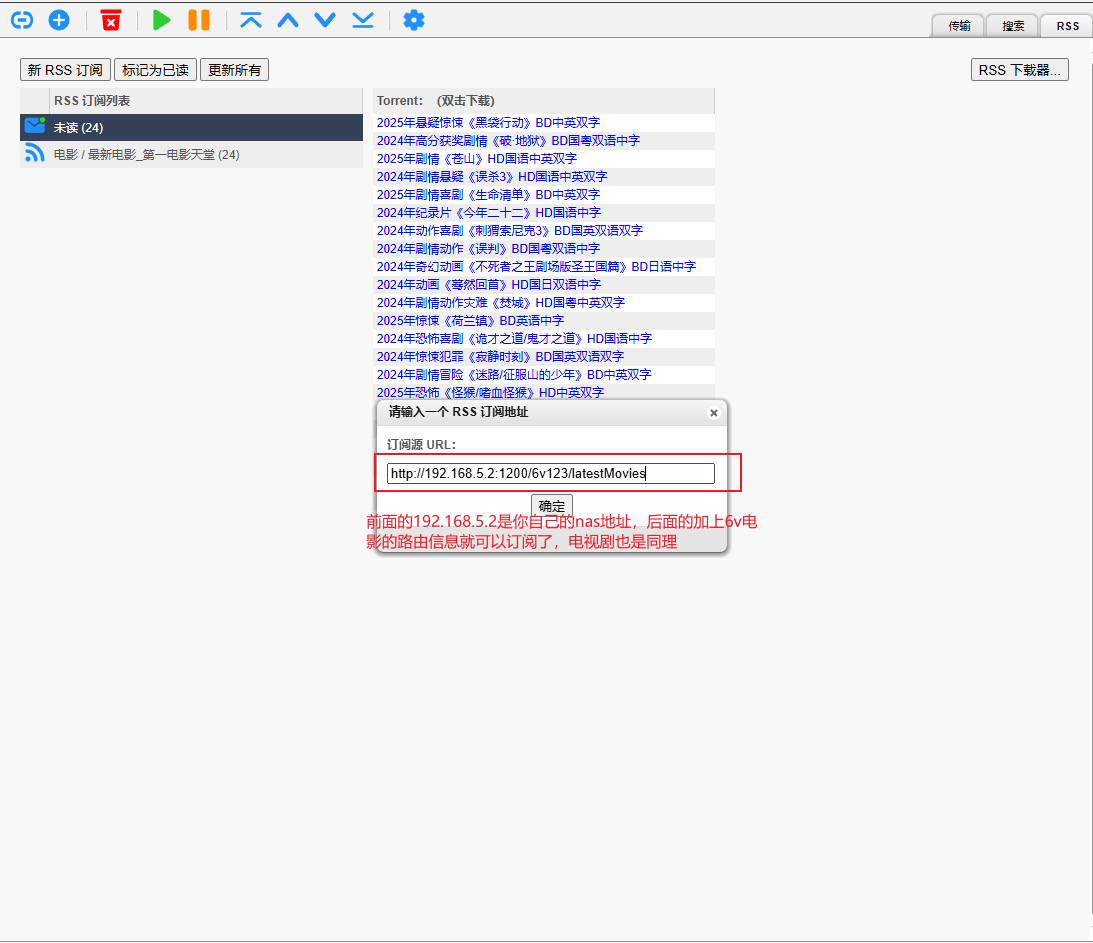
Task: Click the 2025年剧情《苍山》 torrent link
Action: pyautogui.click(x=476, y=158)
